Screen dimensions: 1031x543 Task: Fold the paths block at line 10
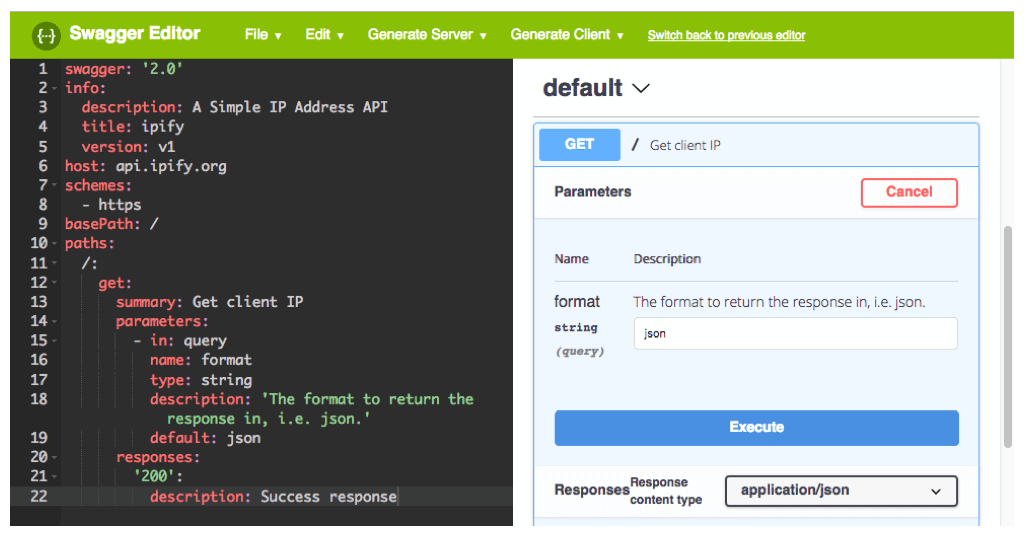click(x=54, y=244)
